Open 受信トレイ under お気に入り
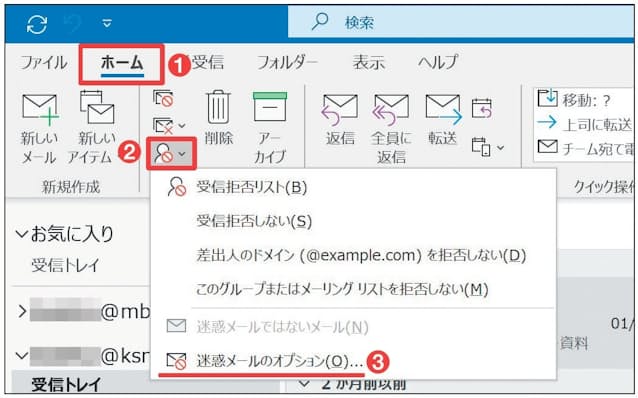 65,265
